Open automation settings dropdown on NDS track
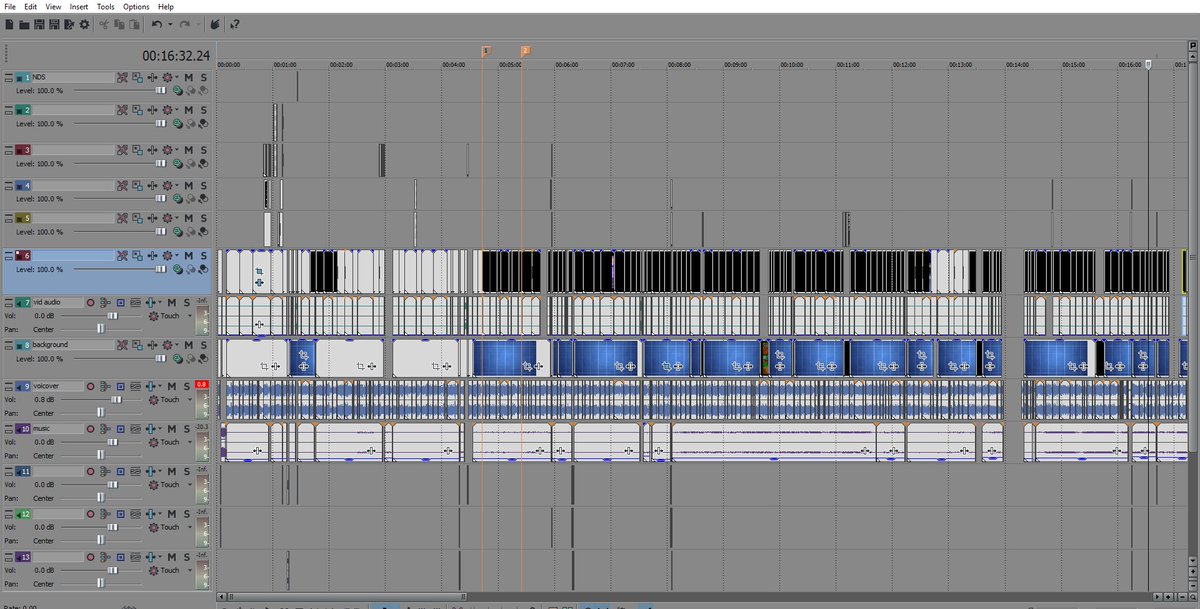Screen dimensions: 1200x609 177,77
